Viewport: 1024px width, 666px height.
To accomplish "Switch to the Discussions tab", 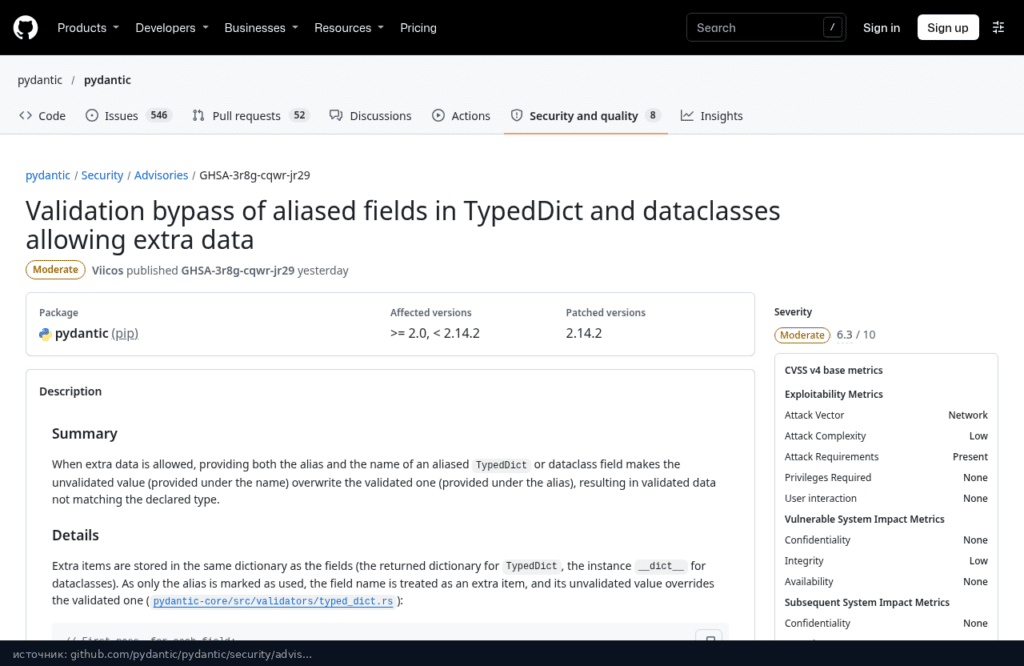I will coord(370,116).
